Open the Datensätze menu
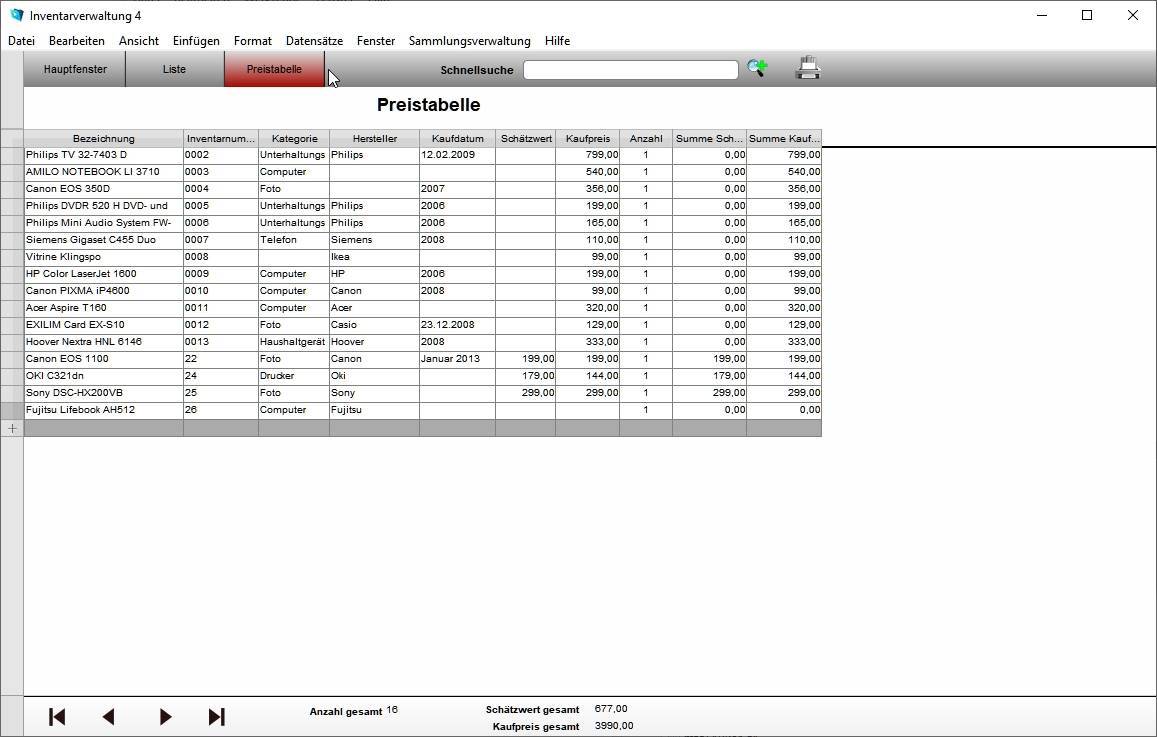The width and height of the screenshot is (1157, 737). point(314,41)
